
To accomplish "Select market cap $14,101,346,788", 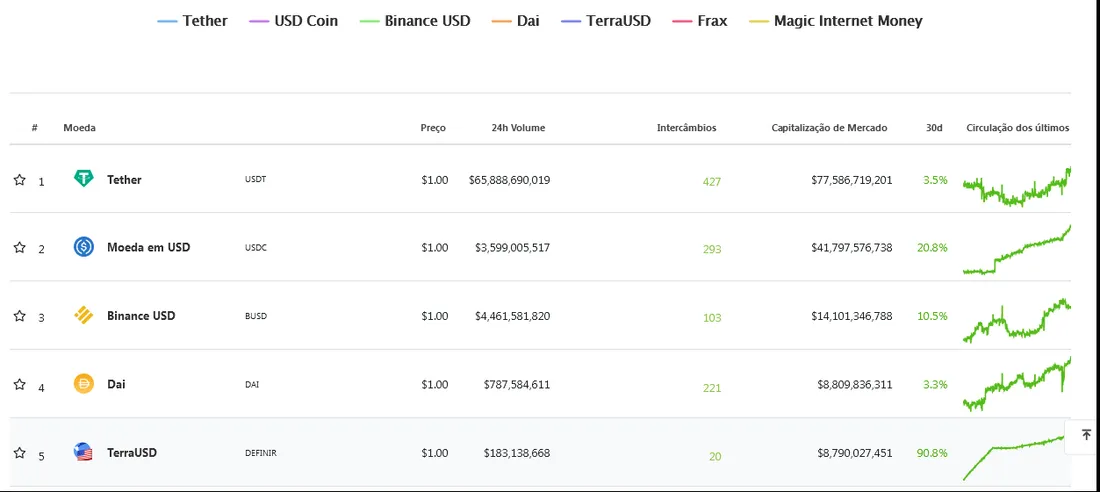I will 852,316.
